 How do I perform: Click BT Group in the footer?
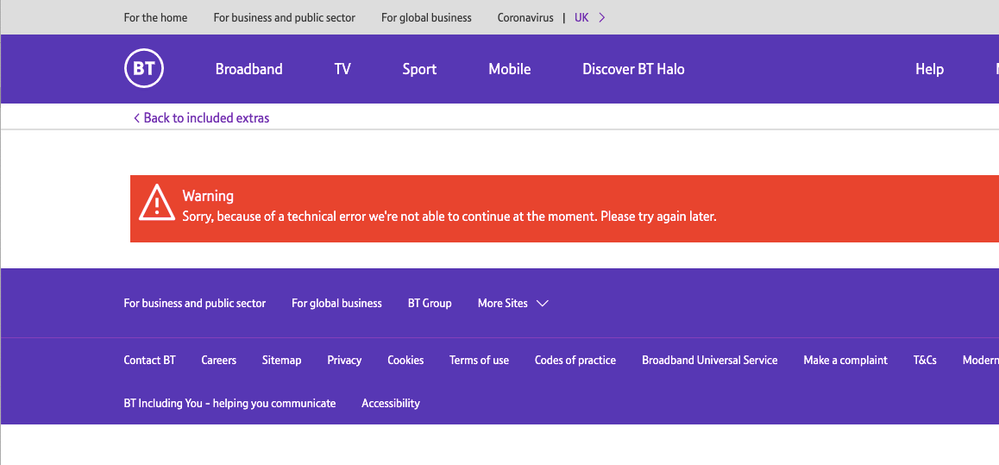point(429,303)
